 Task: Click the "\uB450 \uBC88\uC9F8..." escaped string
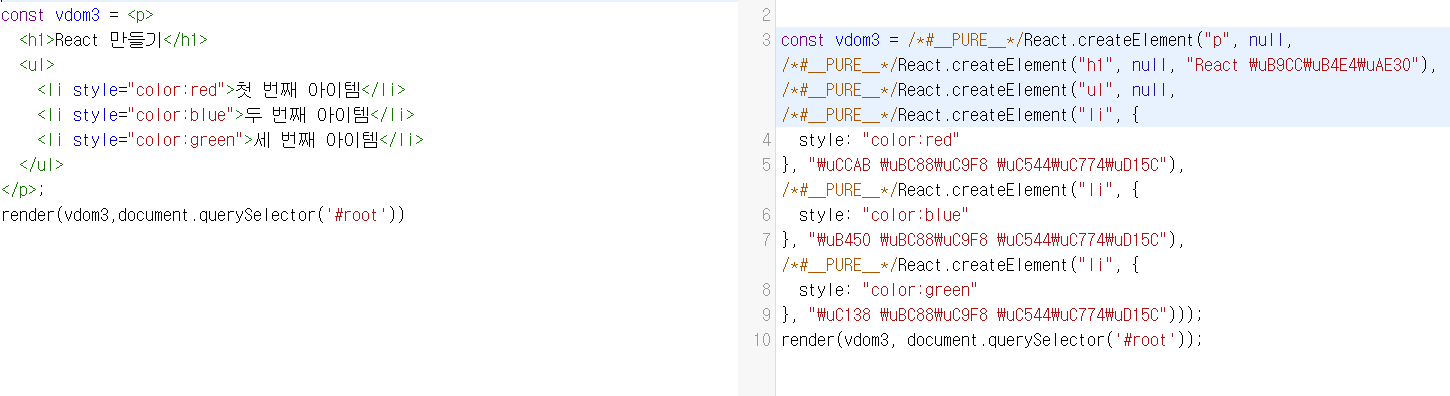point(988,240)
